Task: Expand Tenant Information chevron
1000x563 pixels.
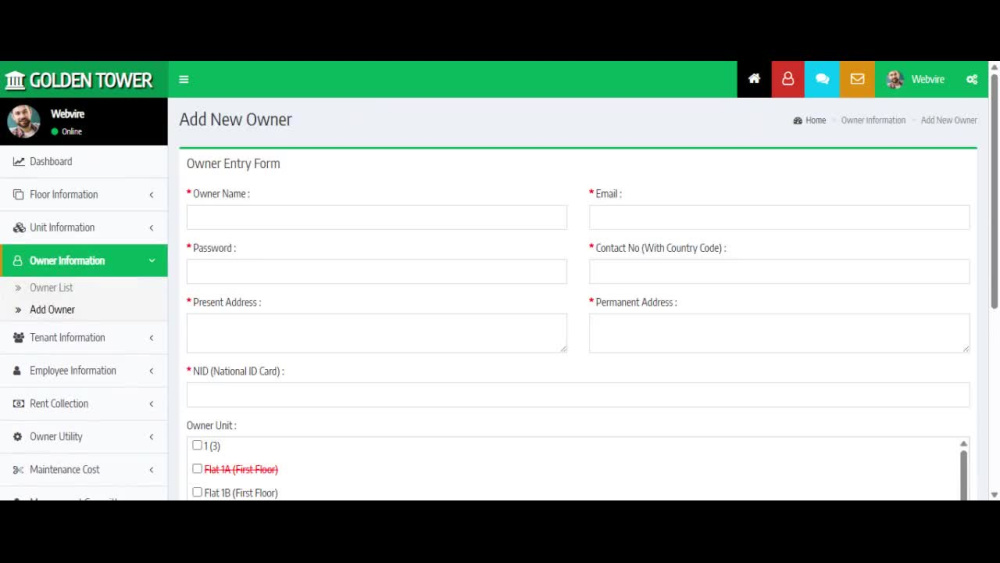Action: coord(151,337)
